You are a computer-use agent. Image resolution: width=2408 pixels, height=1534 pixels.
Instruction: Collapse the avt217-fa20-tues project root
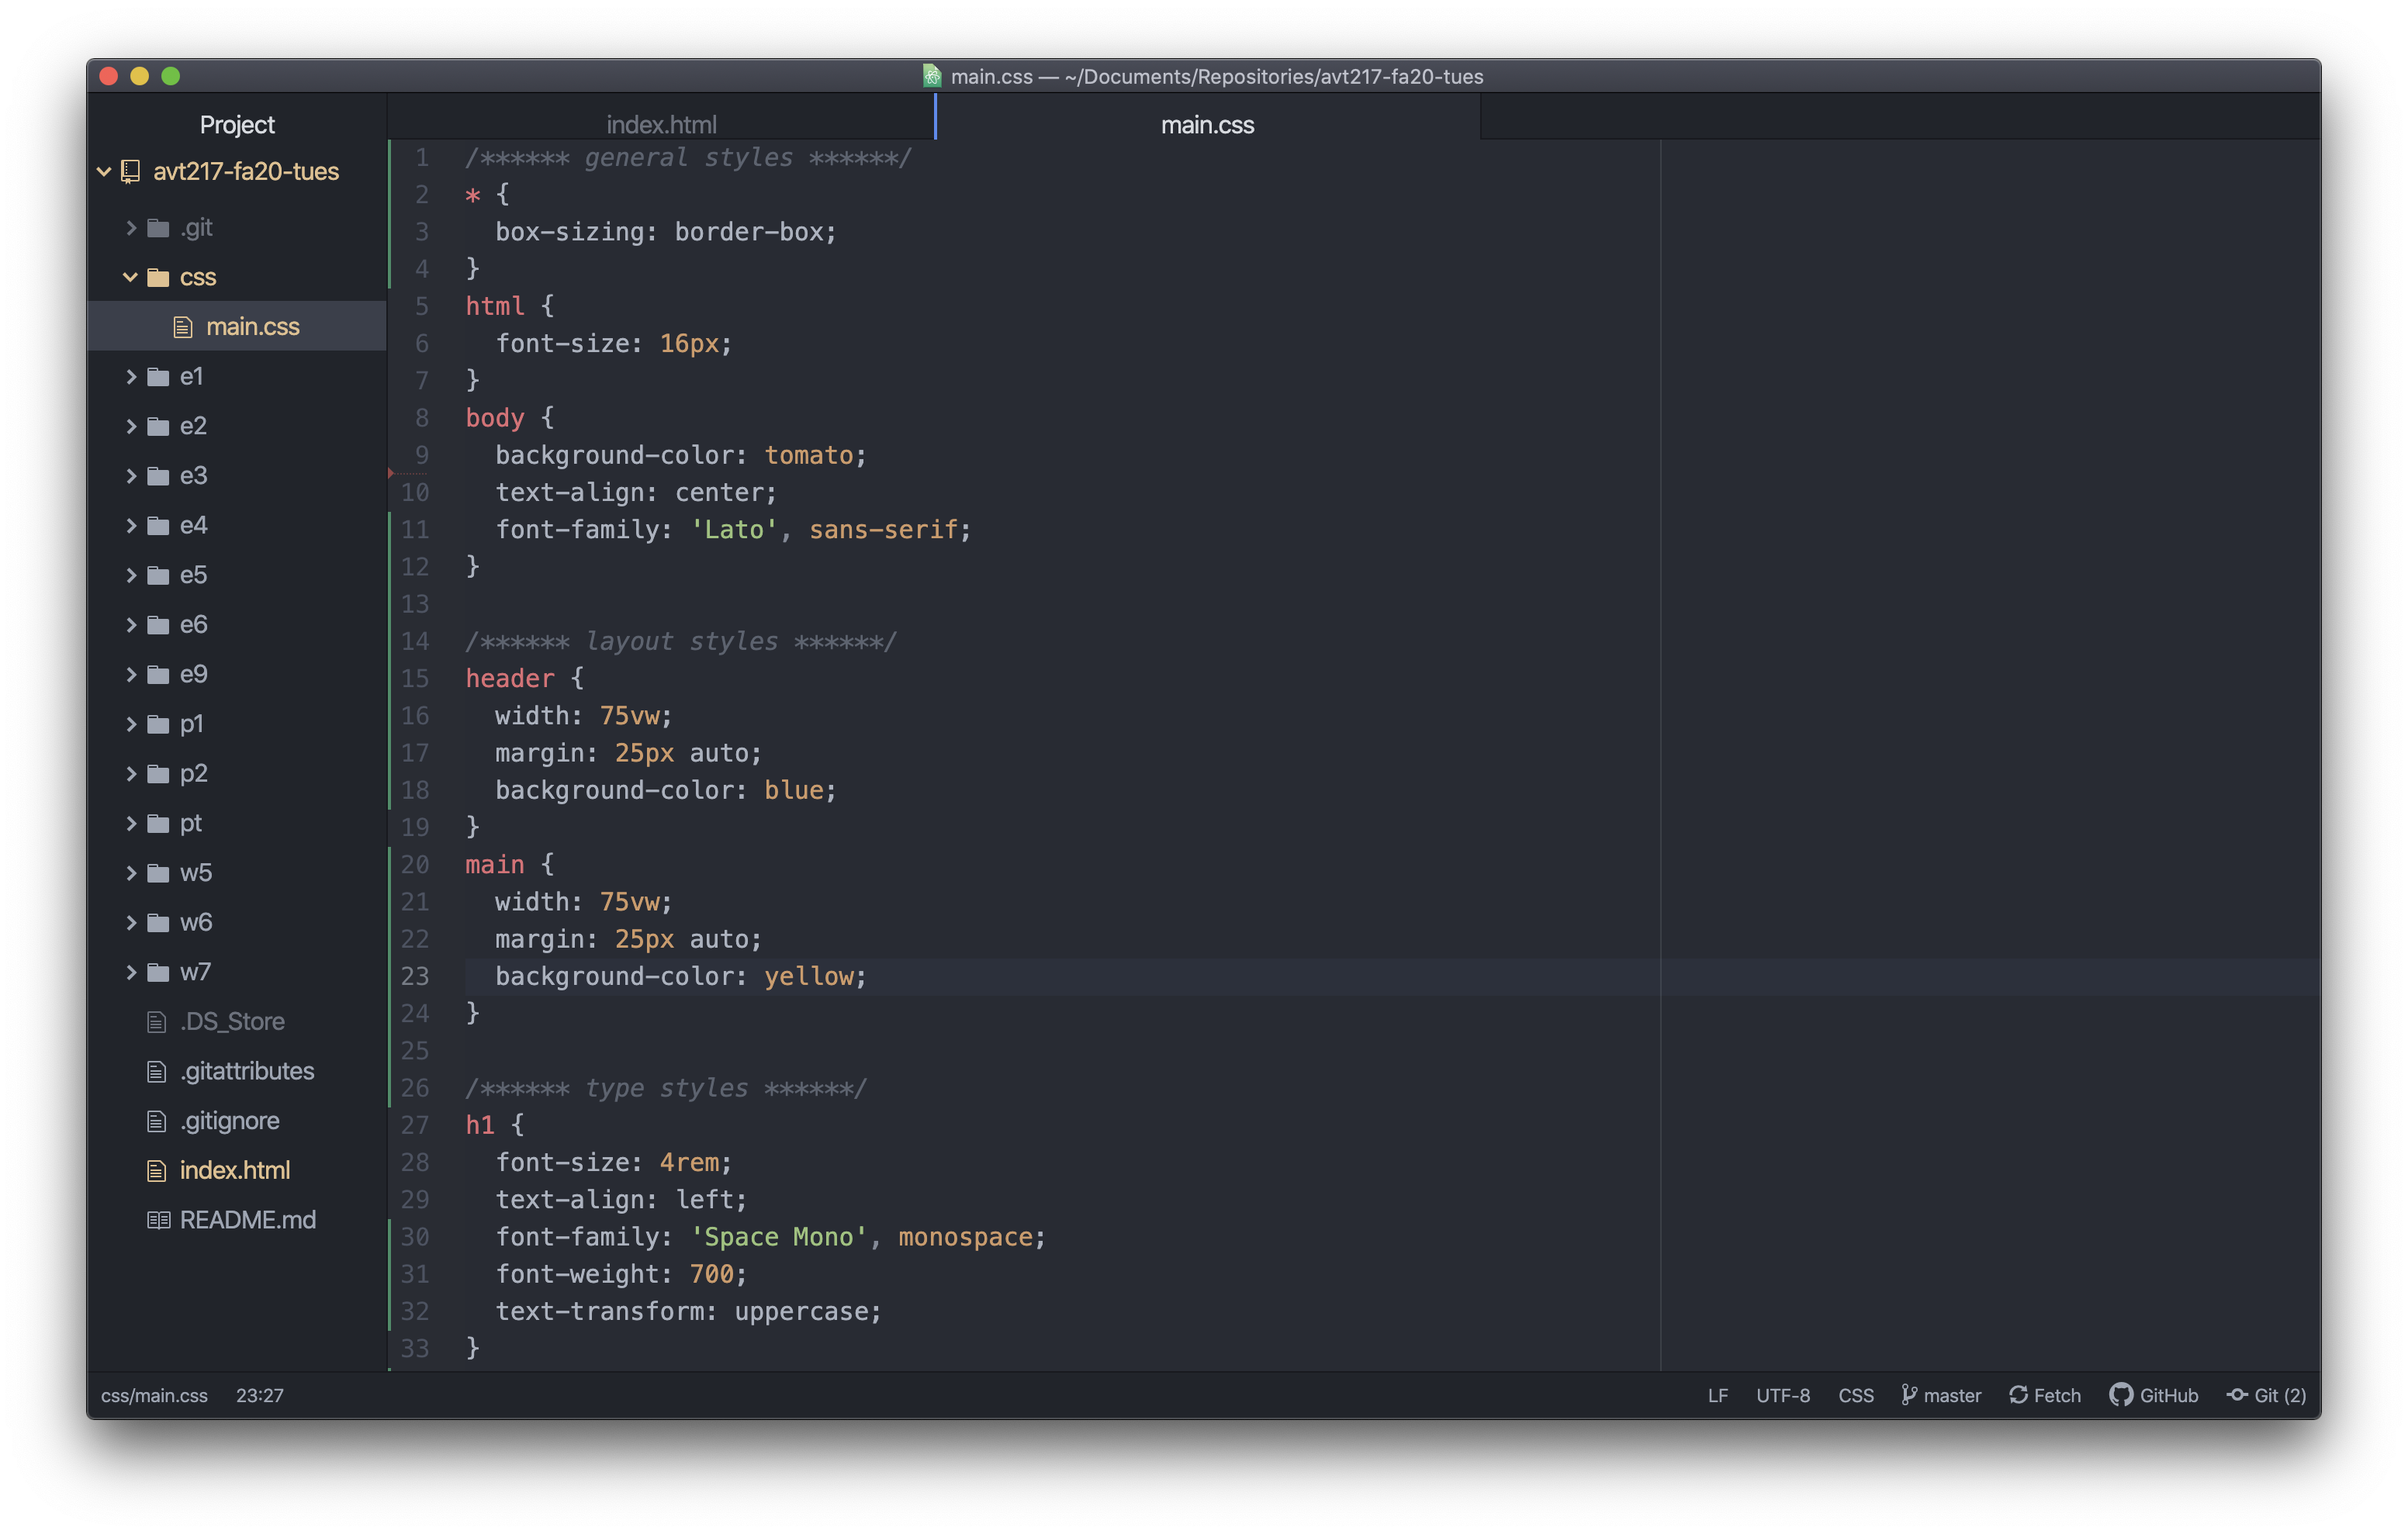[104, 171]
